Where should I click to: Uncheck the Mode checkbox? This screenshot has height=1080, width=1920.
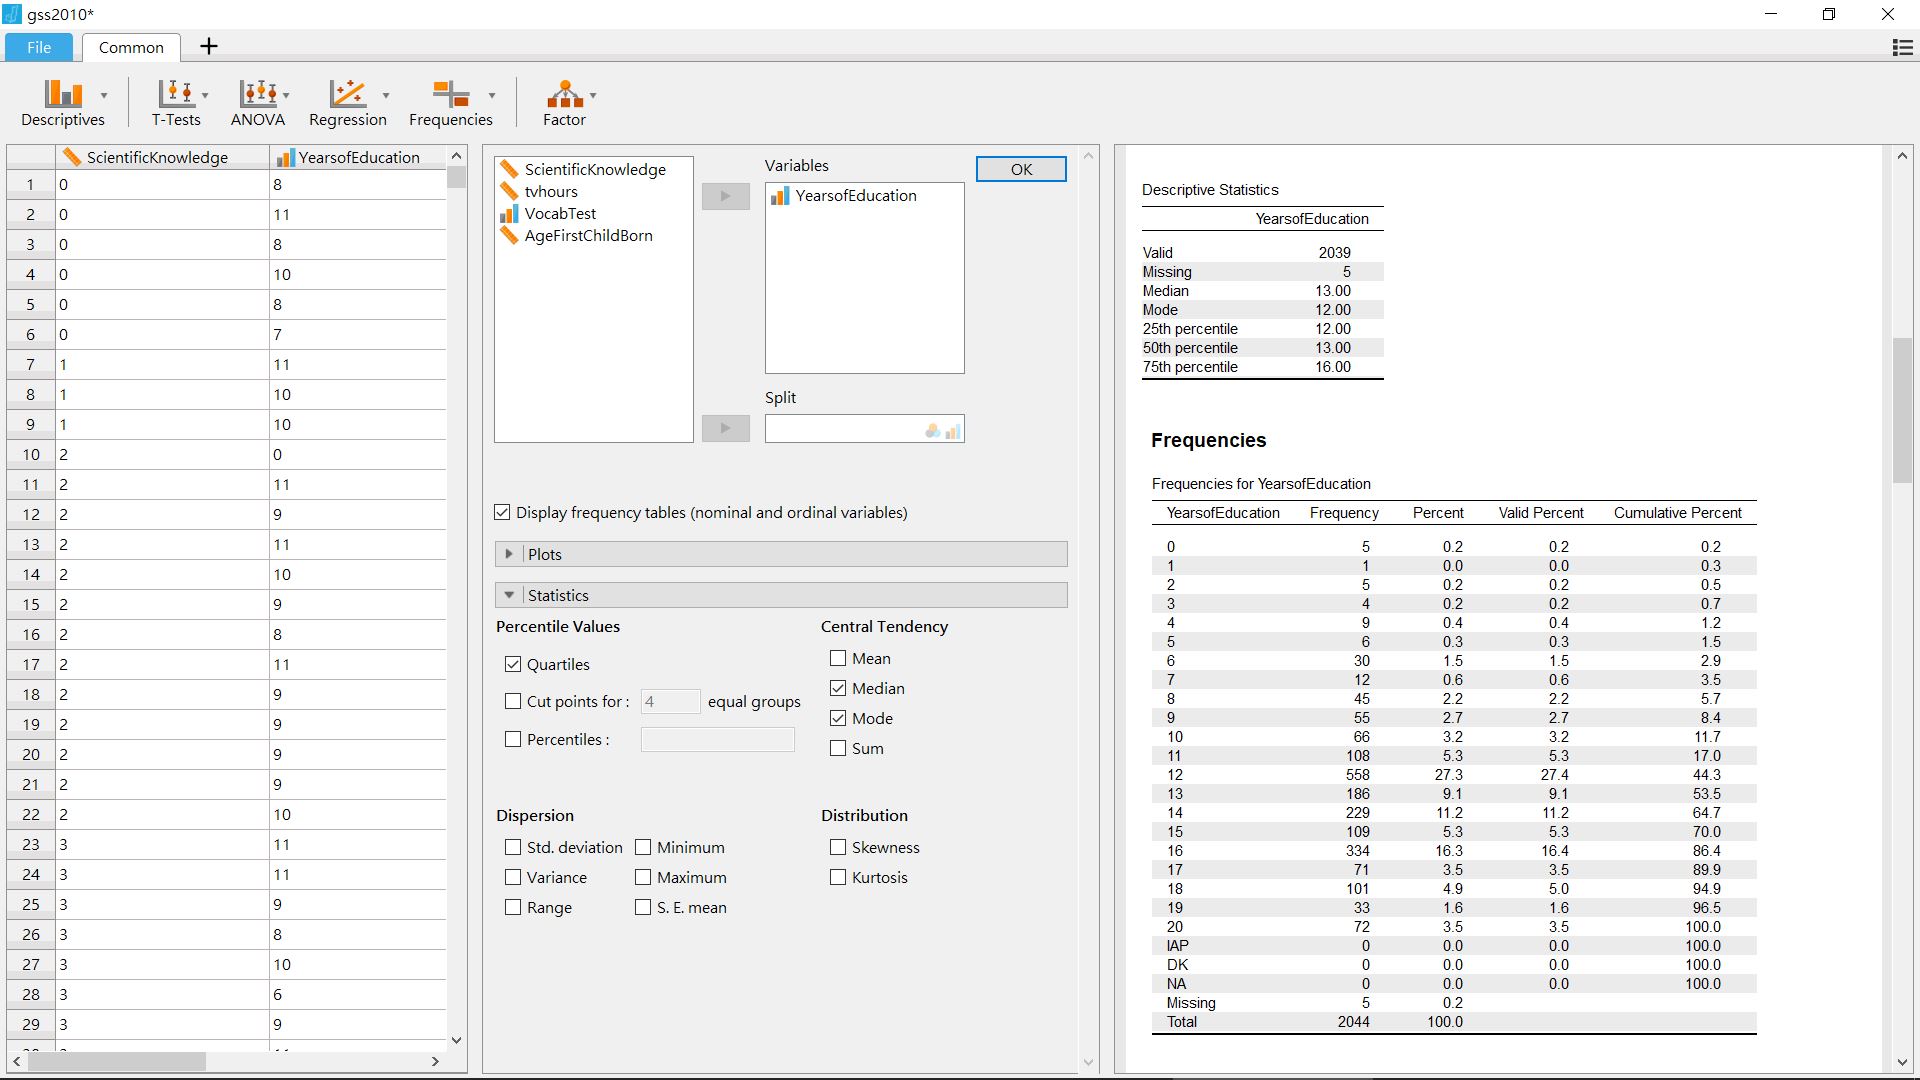click(838, 718)
